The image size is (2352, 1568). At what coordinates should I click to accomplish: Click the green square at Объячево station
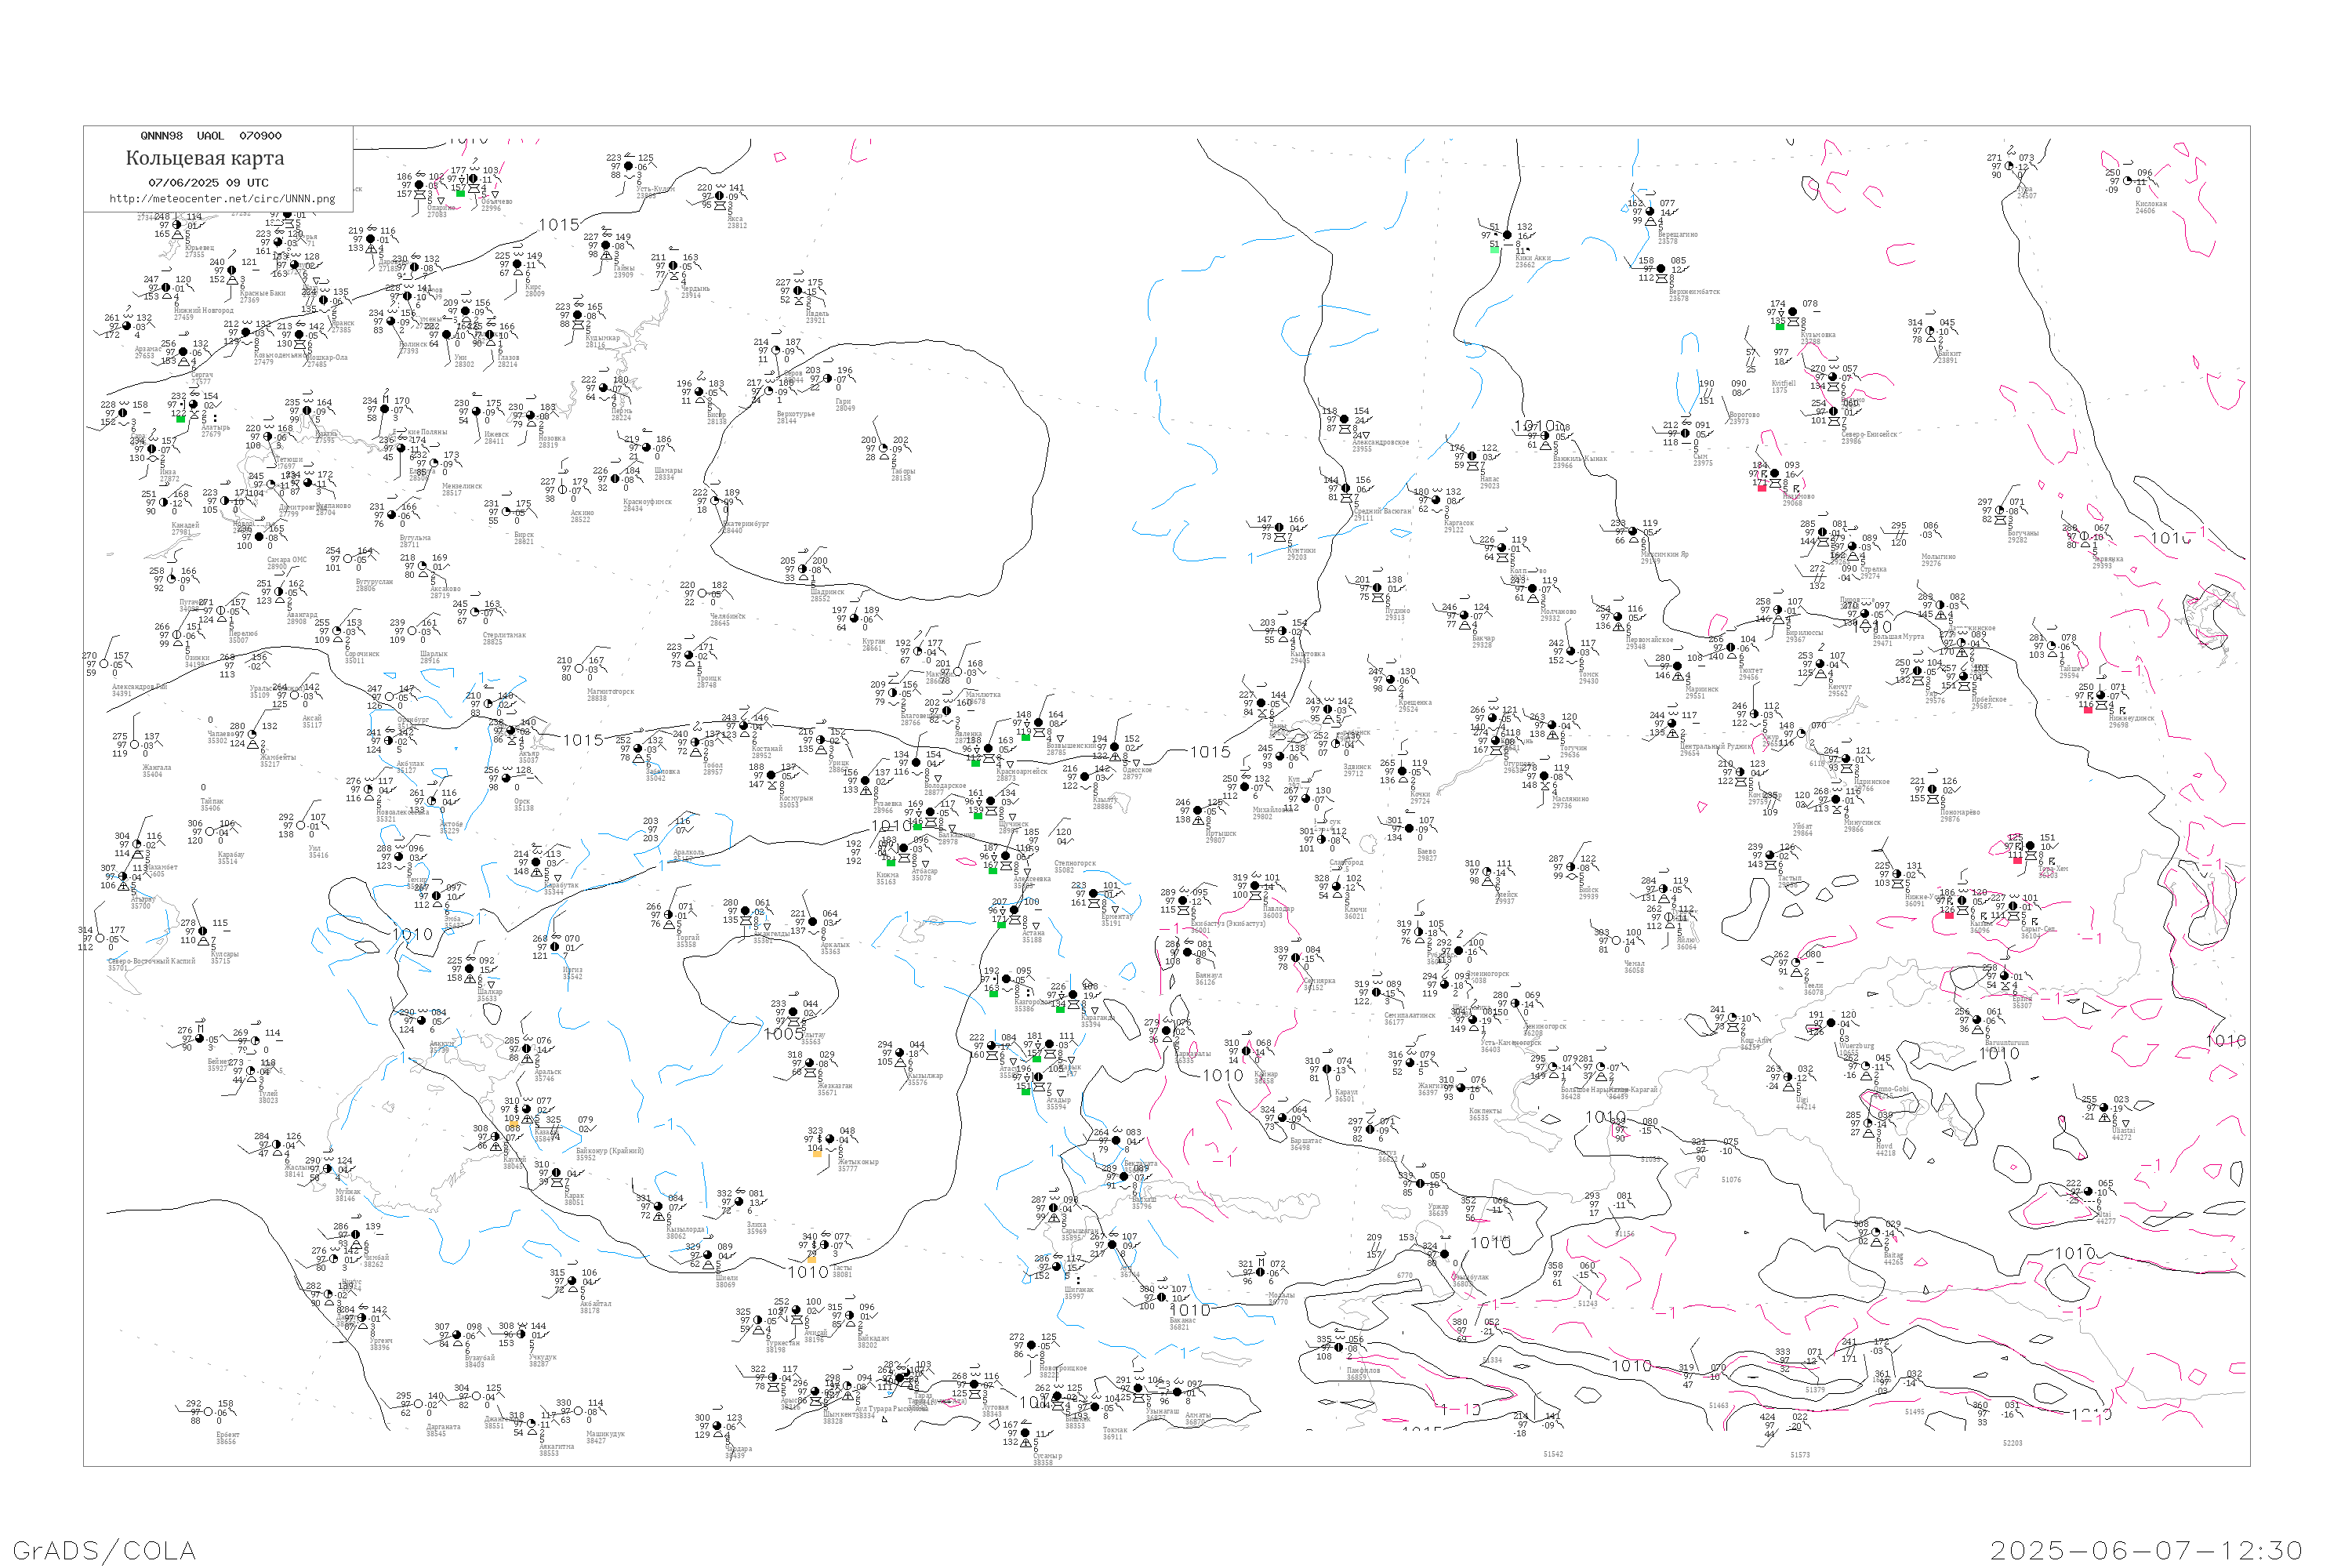click(460, 192)
